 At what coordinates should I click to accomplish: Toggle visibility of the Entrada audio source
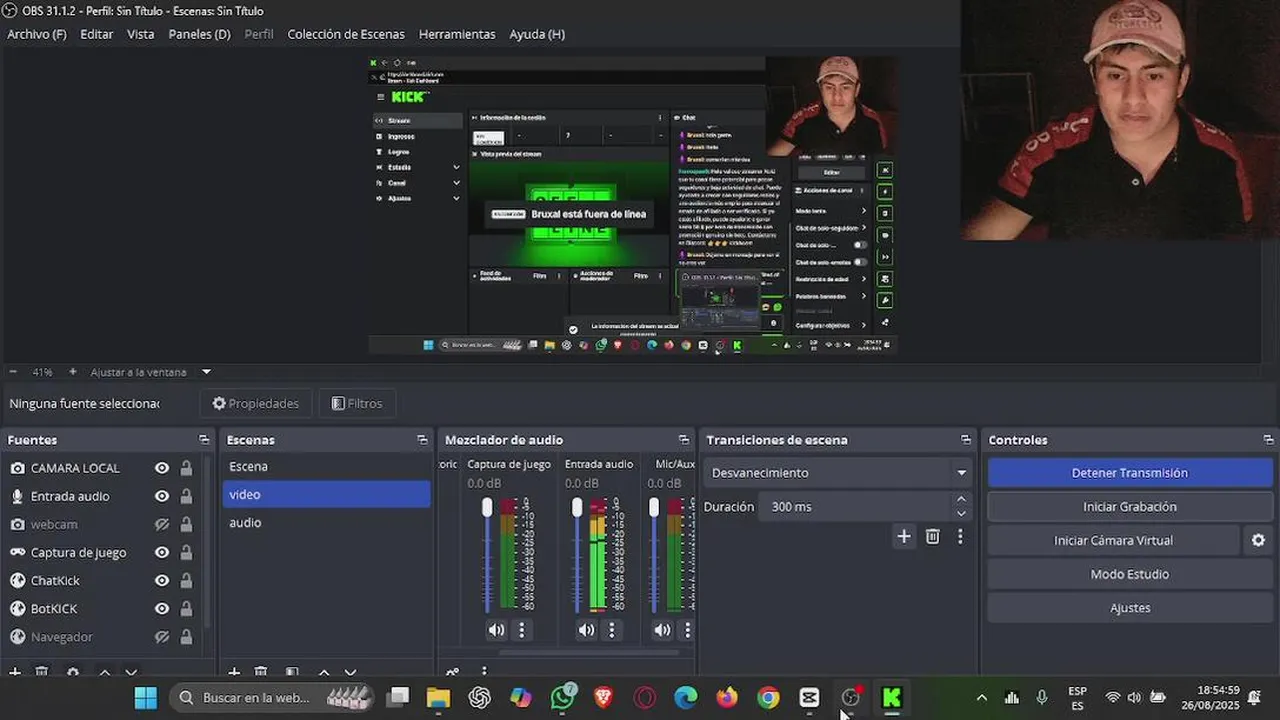coord(162,496)
